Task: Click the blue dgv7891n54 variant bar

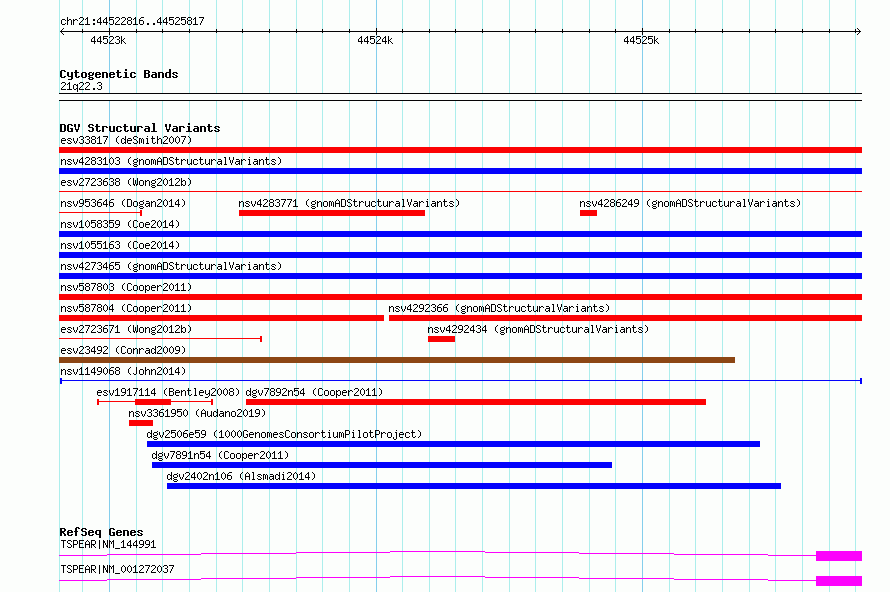Action: pos(382,465)
